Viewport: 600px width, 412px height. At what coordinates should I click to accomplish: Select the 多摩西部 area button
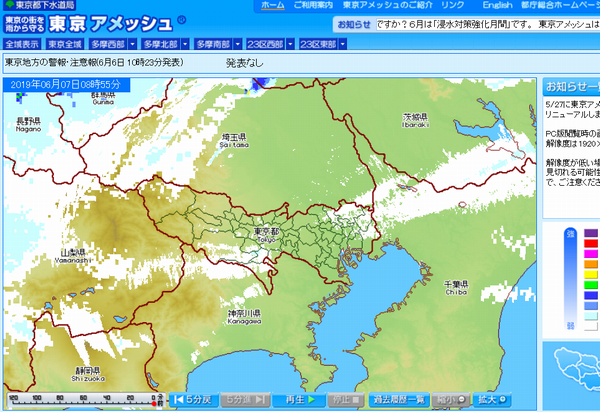click(108, 44)
